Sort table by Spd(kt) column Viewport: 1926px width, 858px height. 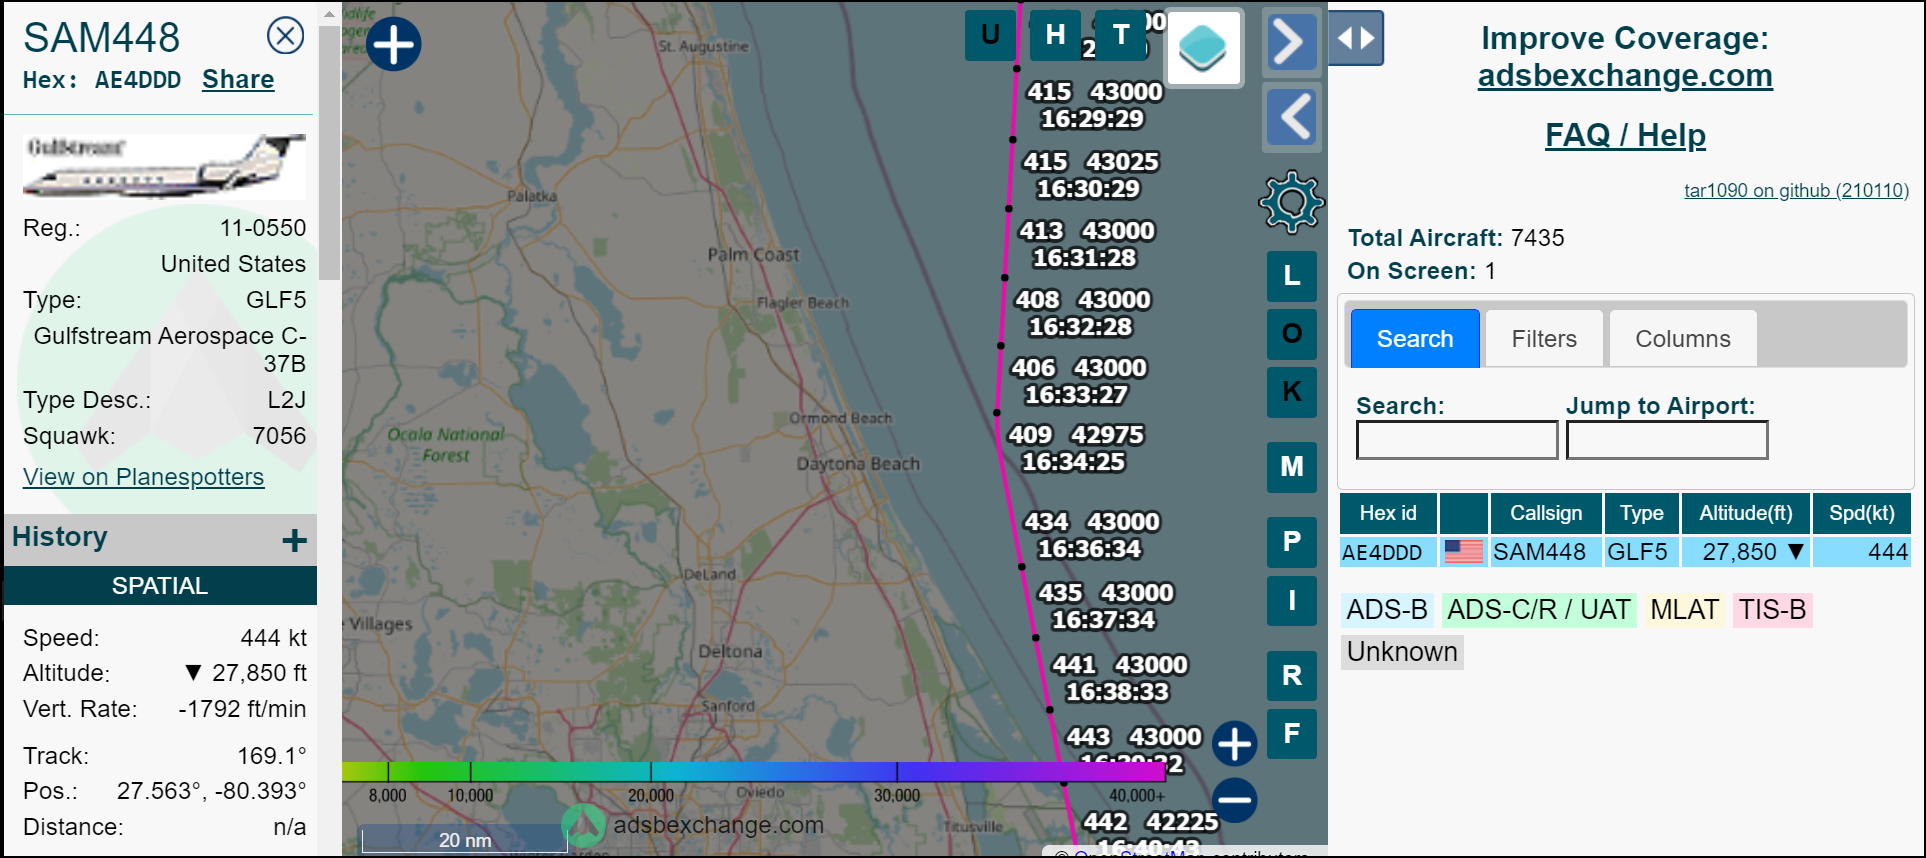(x=1862, y=513)
